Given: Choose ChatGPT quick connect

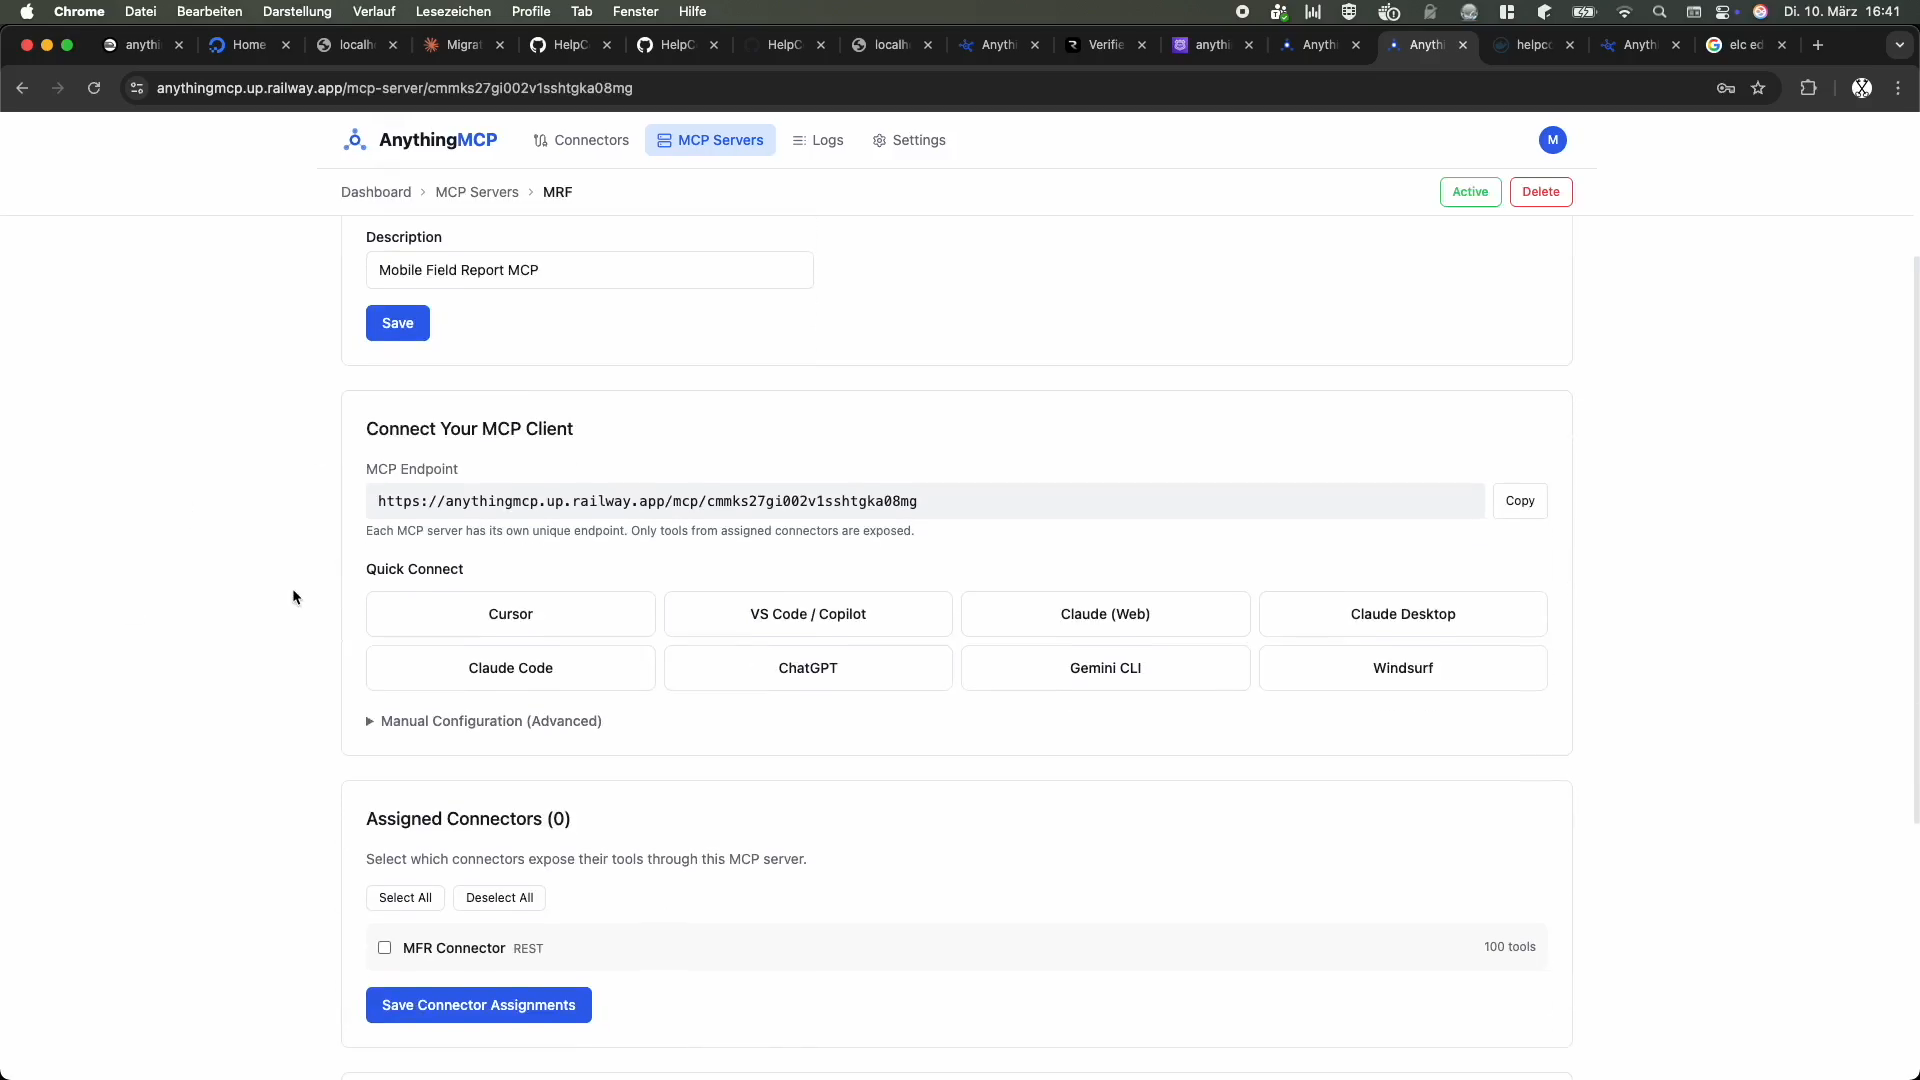Looking at the screenshot, I should [x=808, y=668].
